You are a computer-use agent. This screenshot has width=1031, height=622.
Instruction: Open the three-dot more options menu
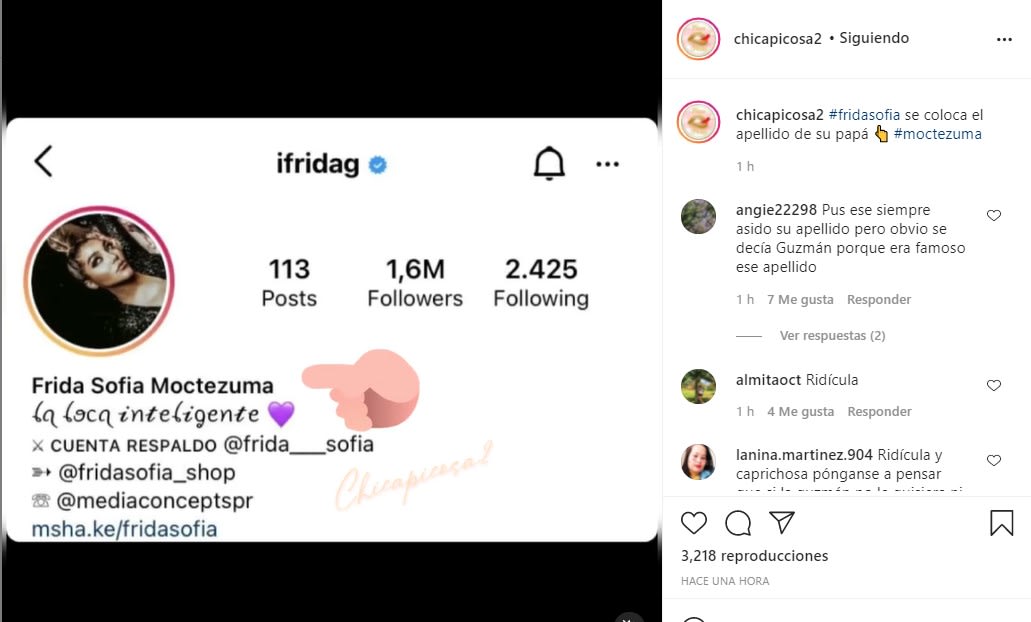click(x=1005, y=40)
